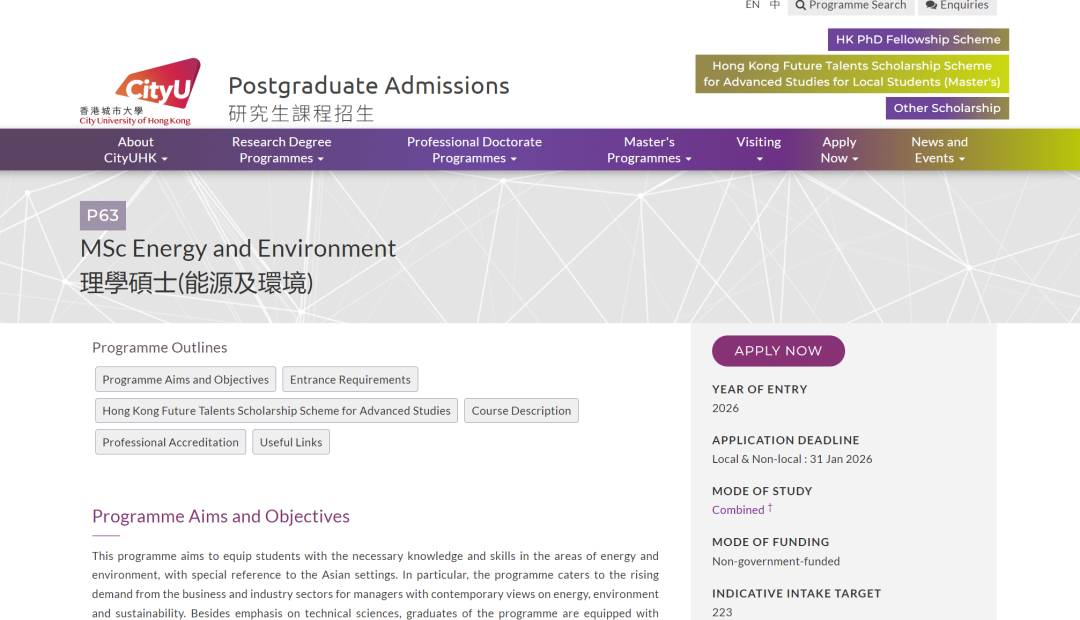Expand About CityUHK menu

point(136,150)
